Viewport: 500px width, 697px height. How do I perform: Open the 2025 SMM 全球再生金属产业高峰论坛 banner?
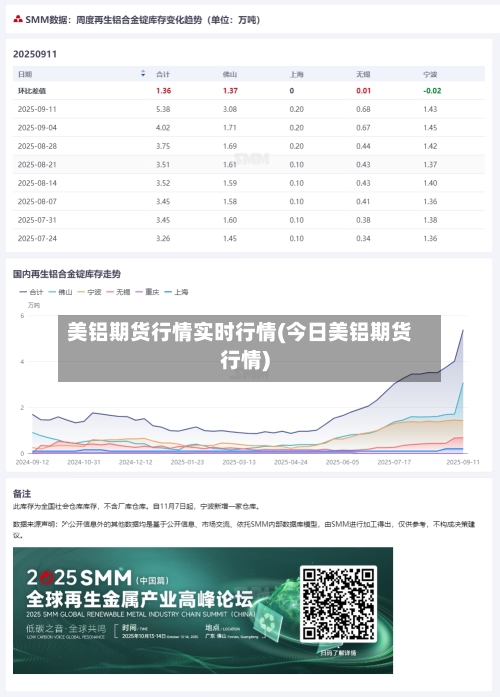[203, 610]
